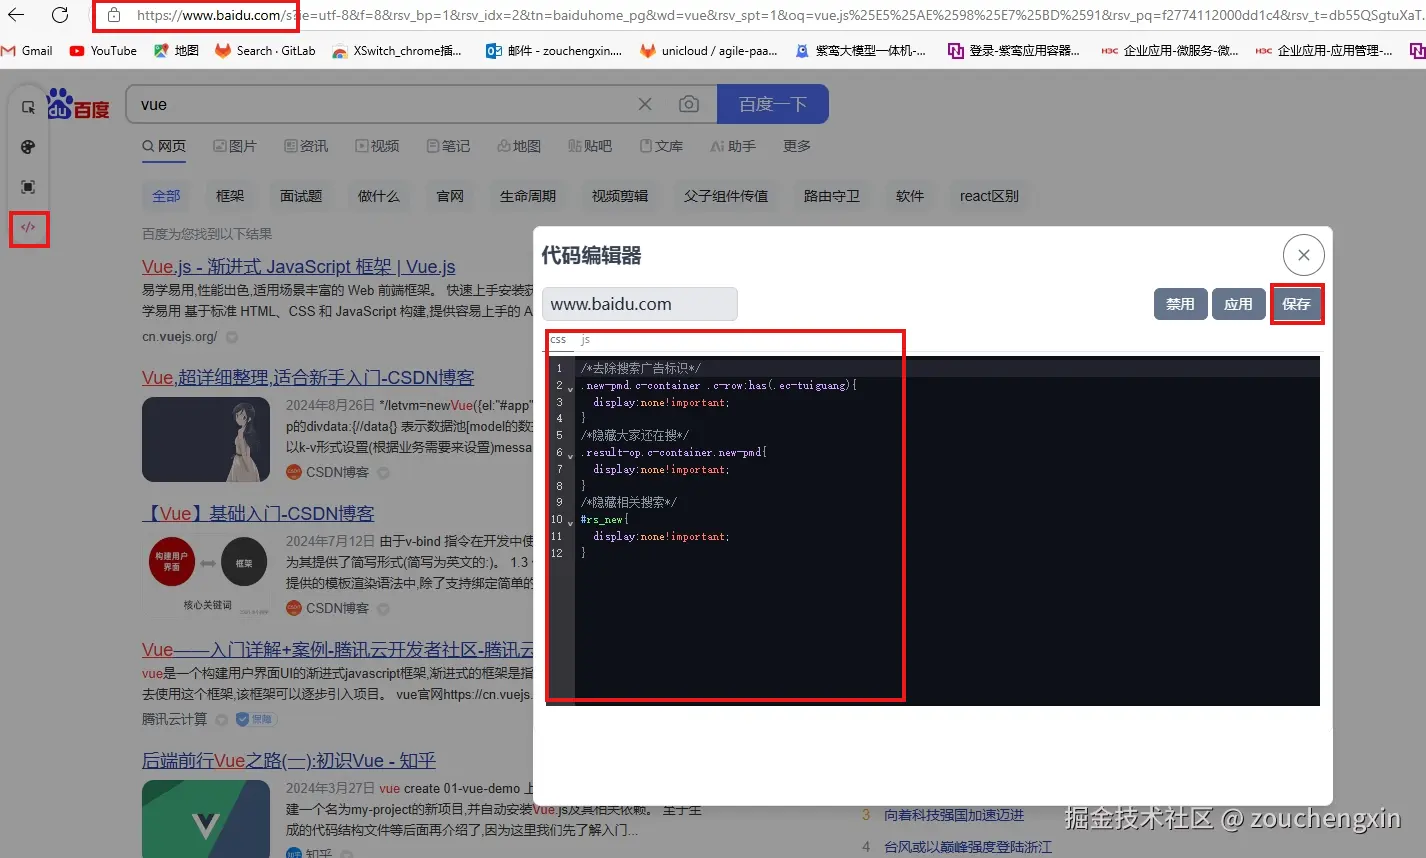Open the unicloud / agile-paa bookmark
This screenshot has height=858, width=1426.
click(x=709, y=50)
